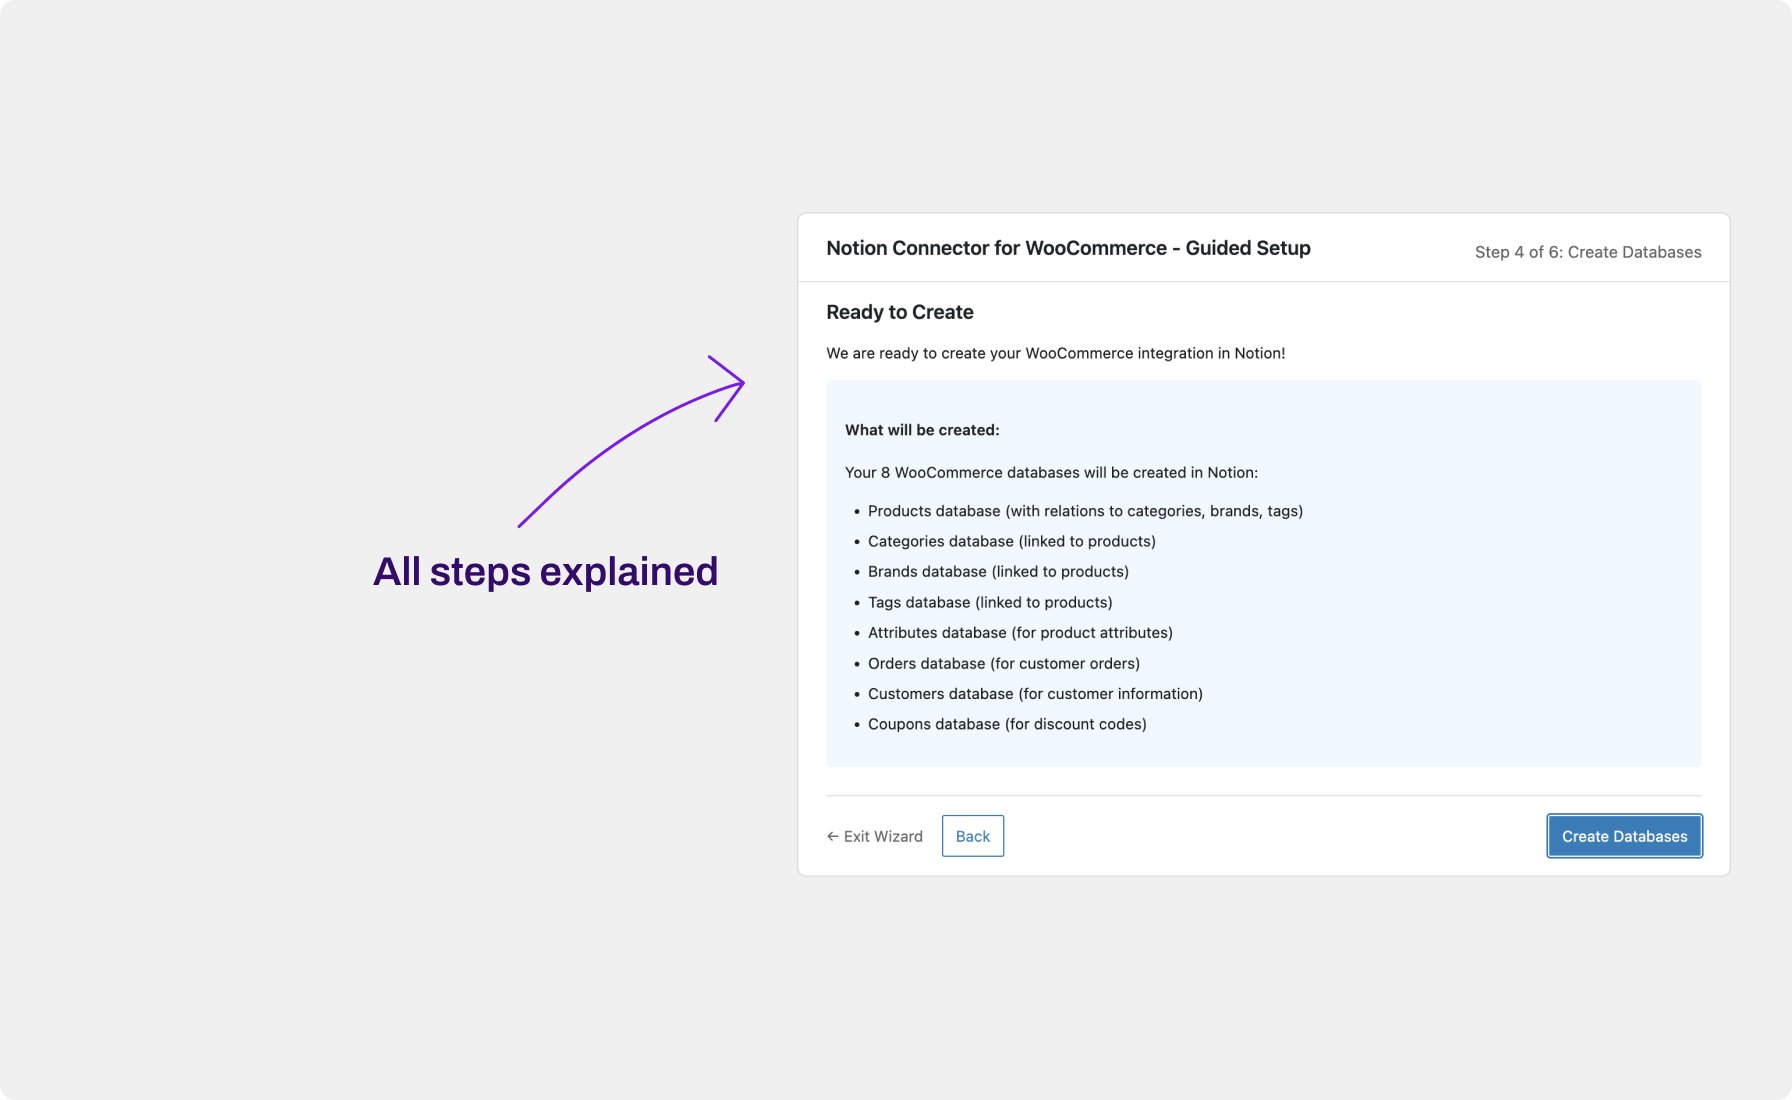1792x1100 pixels.
Task: Select the Brands database list item
Action: point(998,571)
